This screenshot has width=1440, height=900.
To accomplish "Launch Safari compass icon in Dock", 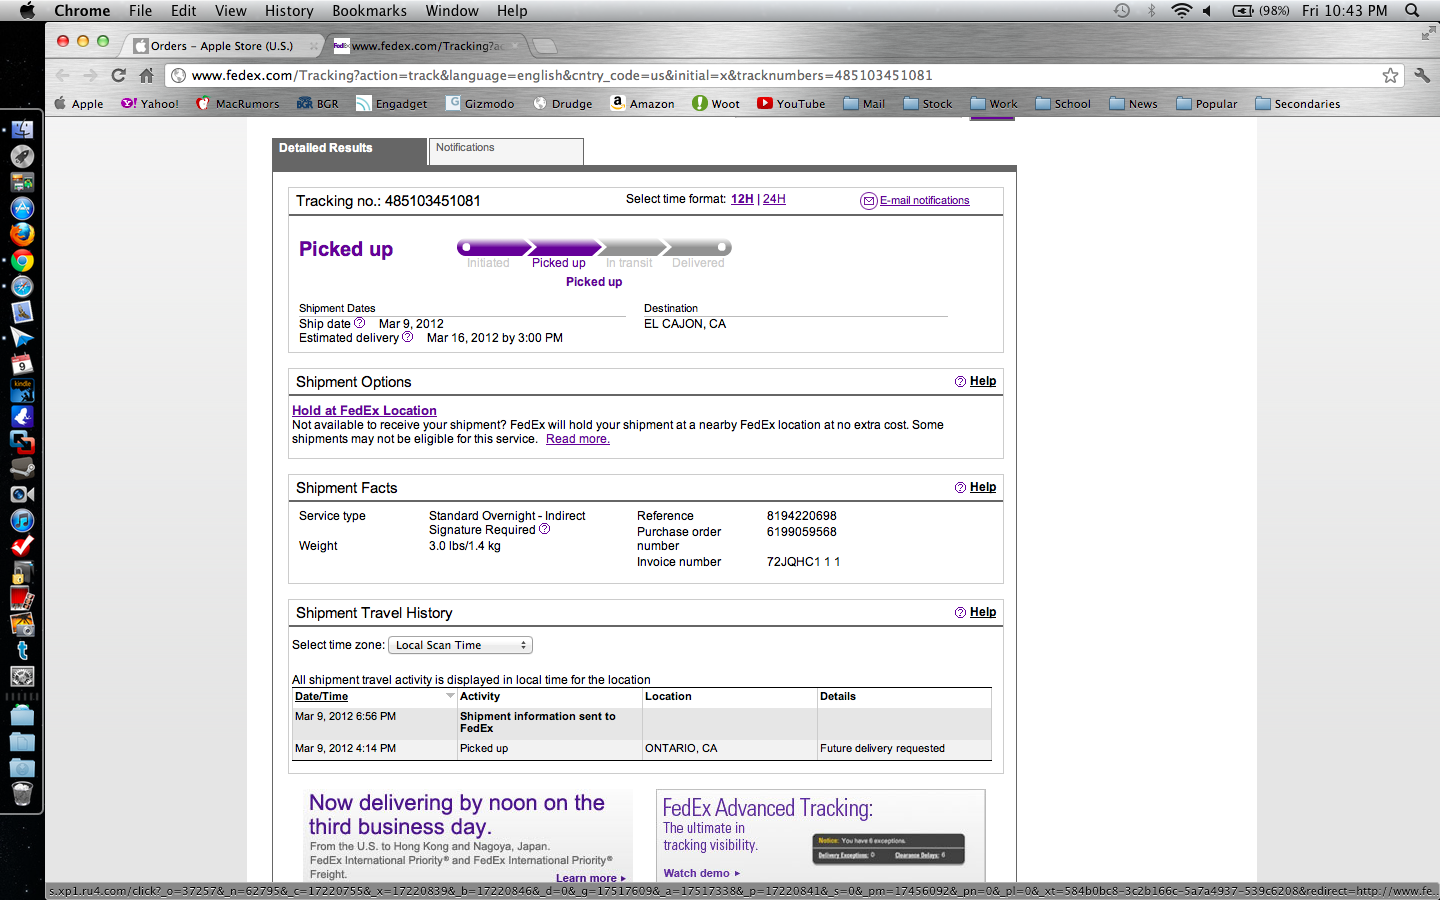I will pyautogui.click(x=22, y=287).
